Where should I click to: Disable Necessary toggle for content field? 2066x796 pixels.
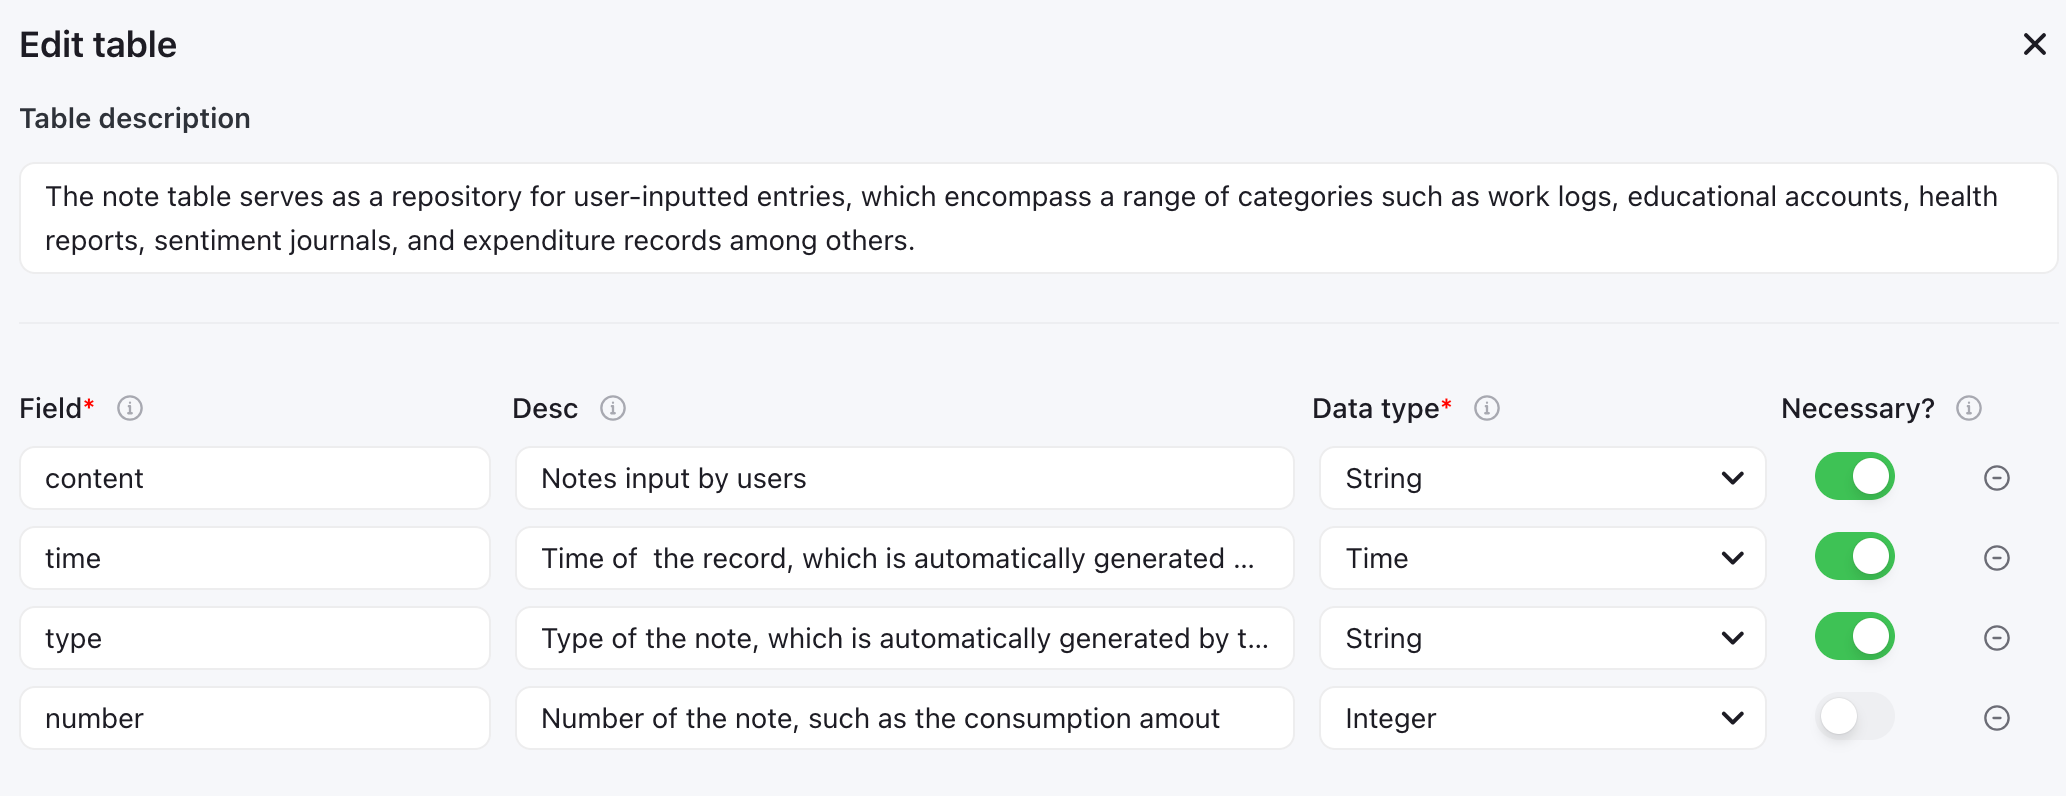1855,477
